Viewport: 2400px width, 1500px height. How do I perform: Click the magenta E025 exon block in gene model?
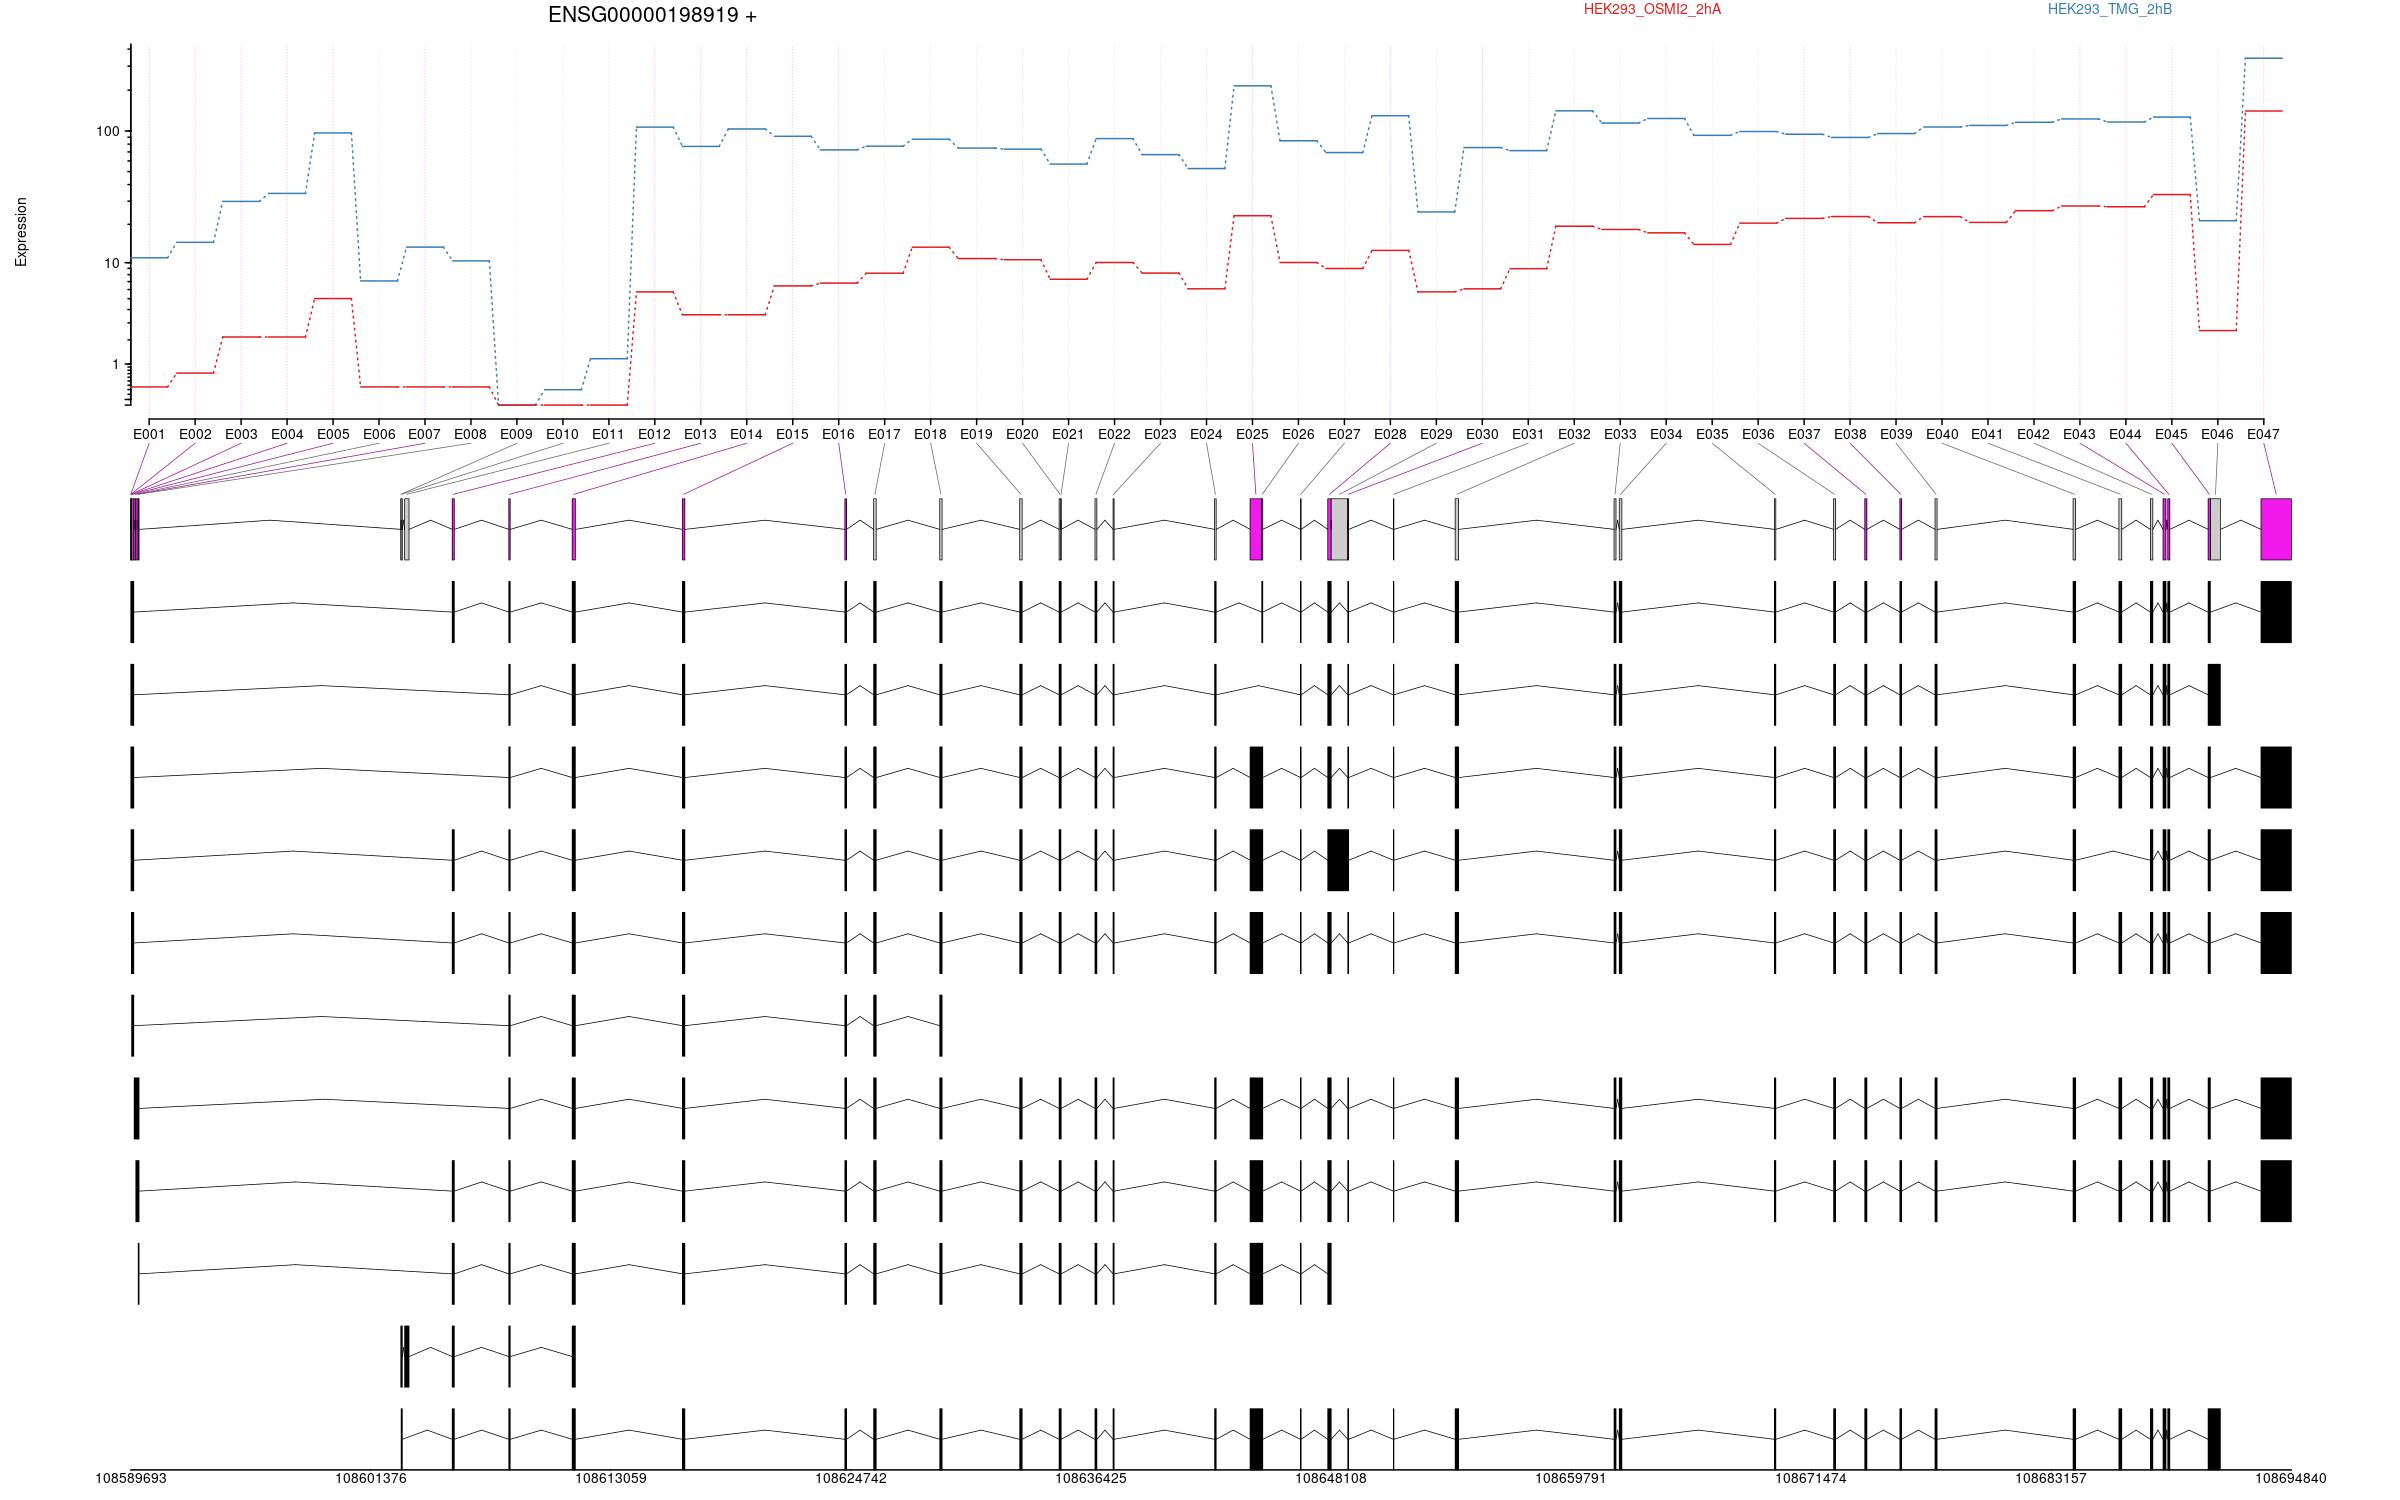tap(1256, 529)
